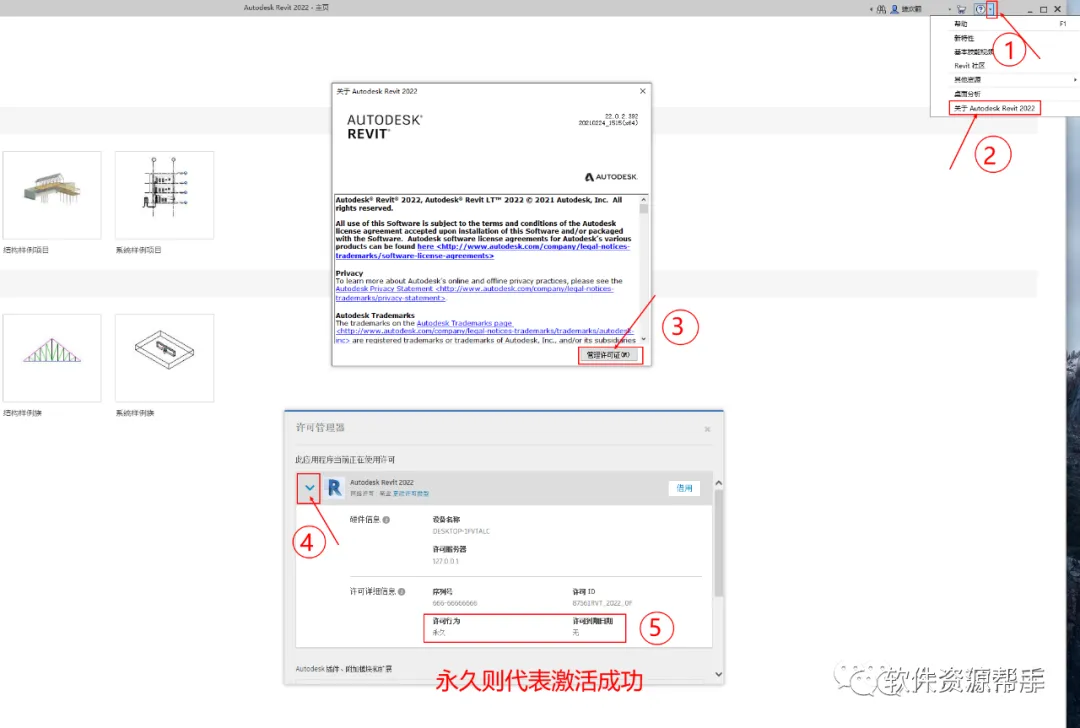The height and width of the screenshot is (728, 1080).
Task: Click the 借用 borrow button
Action: (684, 488)
